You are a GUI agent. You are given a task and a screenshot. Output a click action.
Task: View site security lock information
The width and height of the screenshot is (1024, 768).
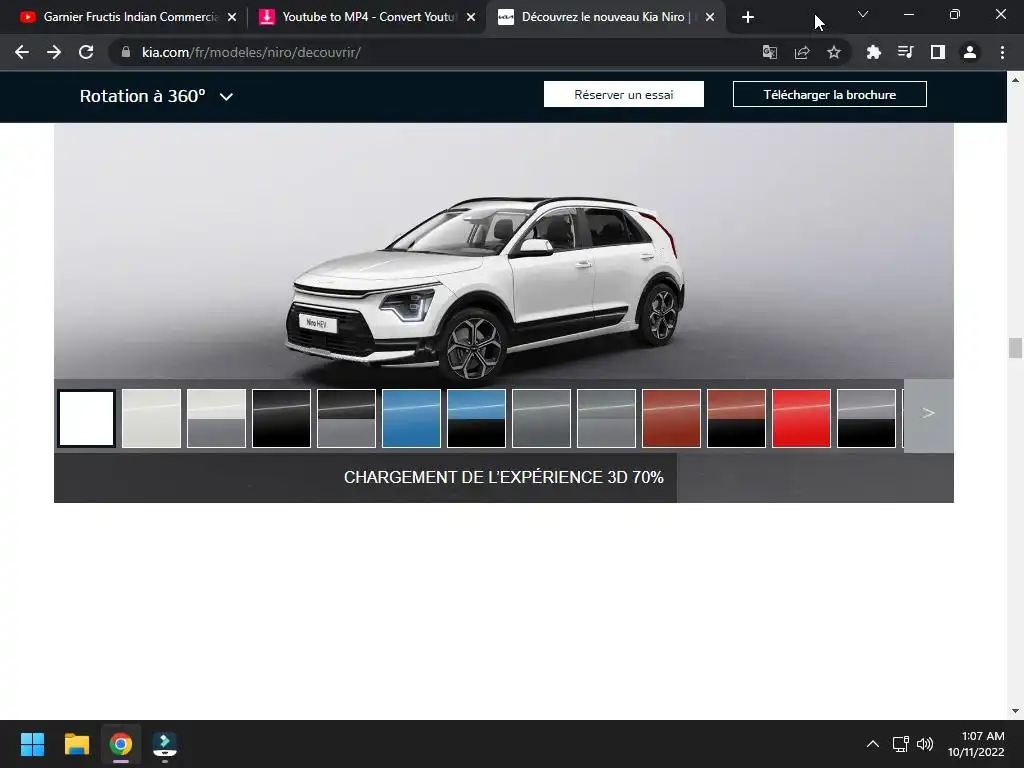126,52
